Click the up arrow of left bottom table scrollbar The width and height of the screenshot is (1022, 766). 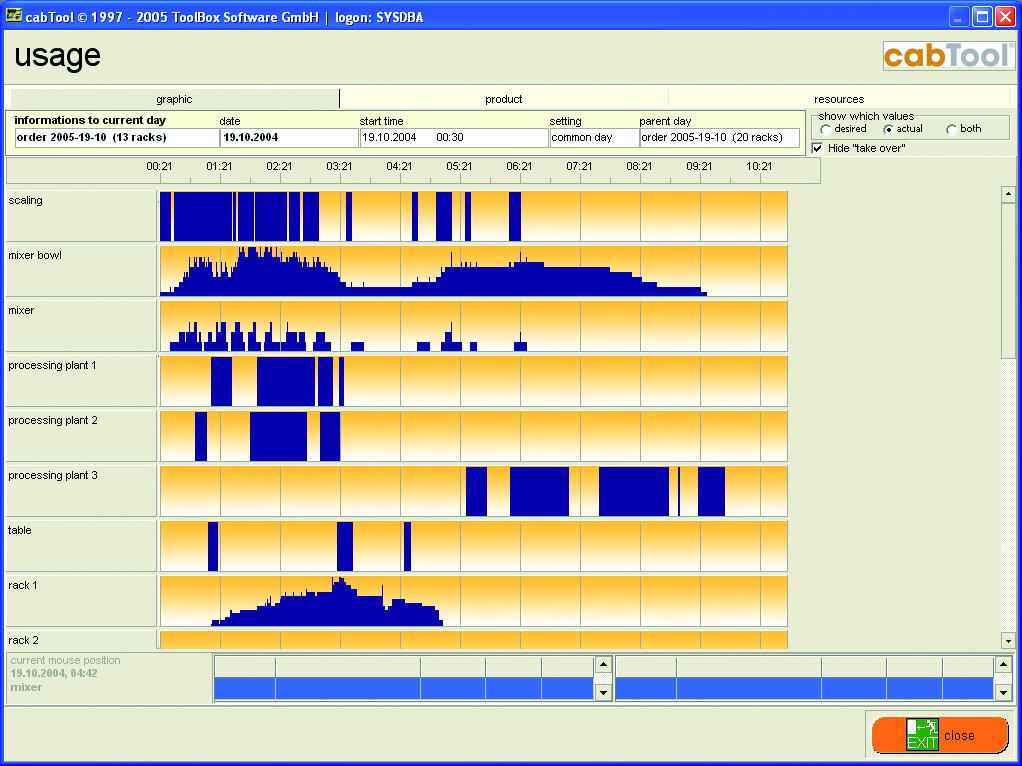603,665
